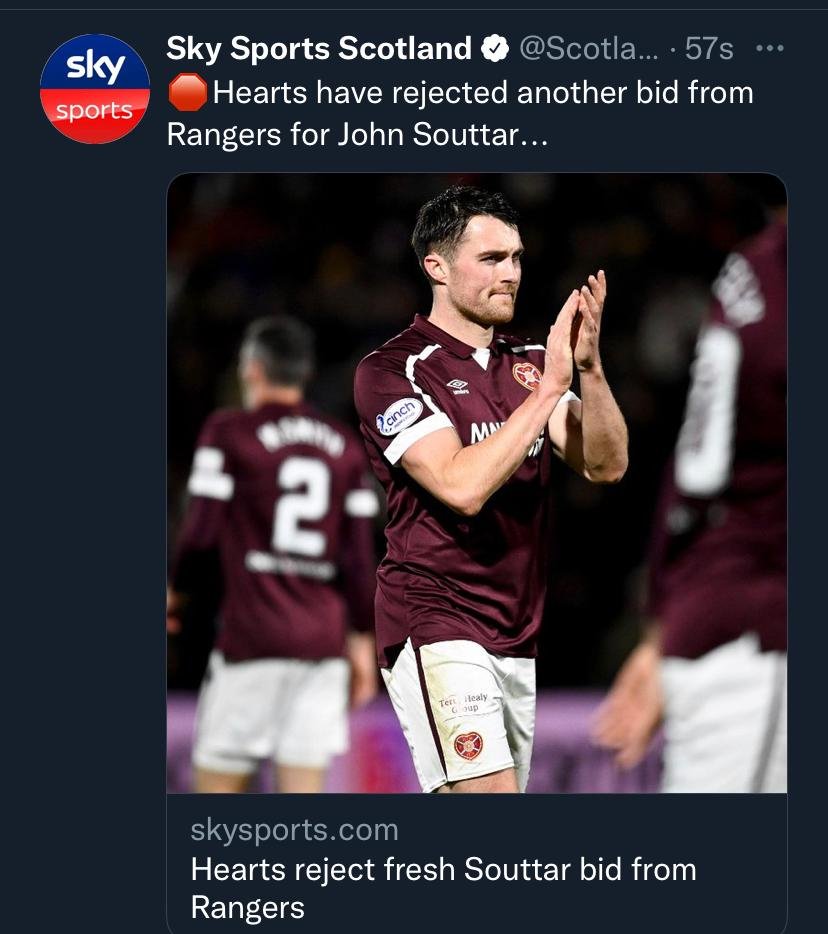The image size is (828, 934).
Task: Click the red 'sports' half of the avatar
Action: coord(95,117)
